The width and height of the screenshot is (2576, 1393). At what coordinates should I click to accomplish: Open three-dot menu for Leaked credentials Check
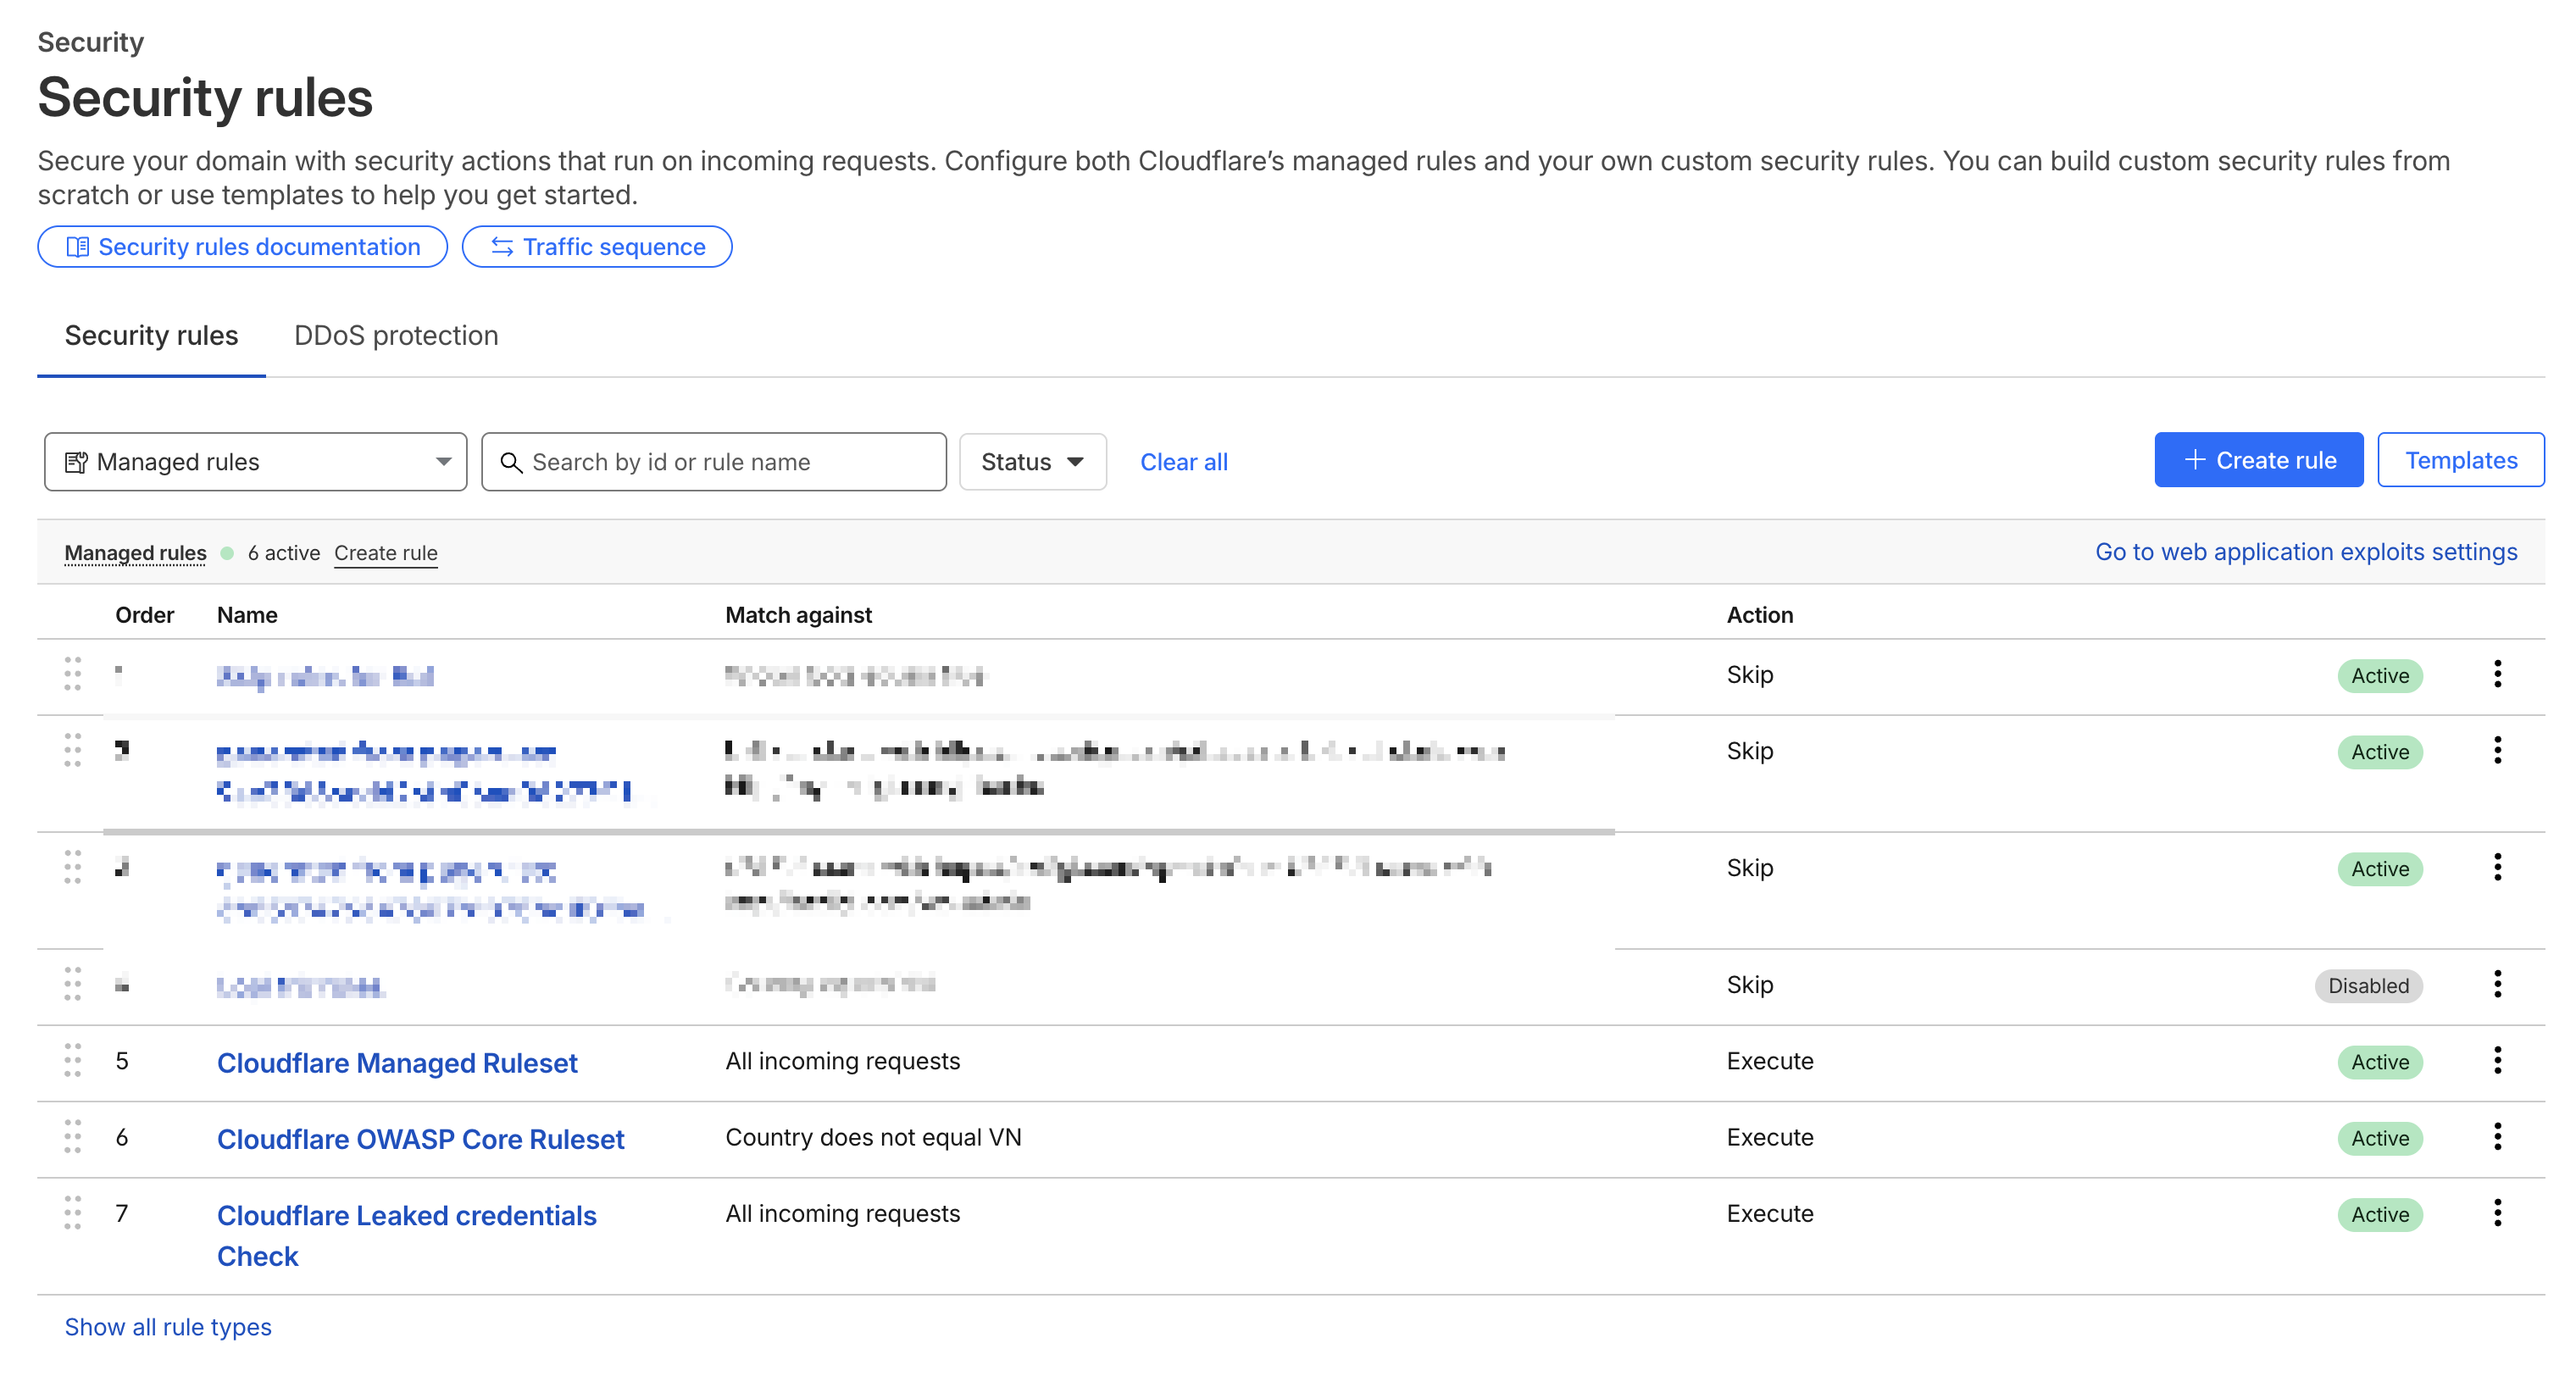click(x=2496, y=1212)
